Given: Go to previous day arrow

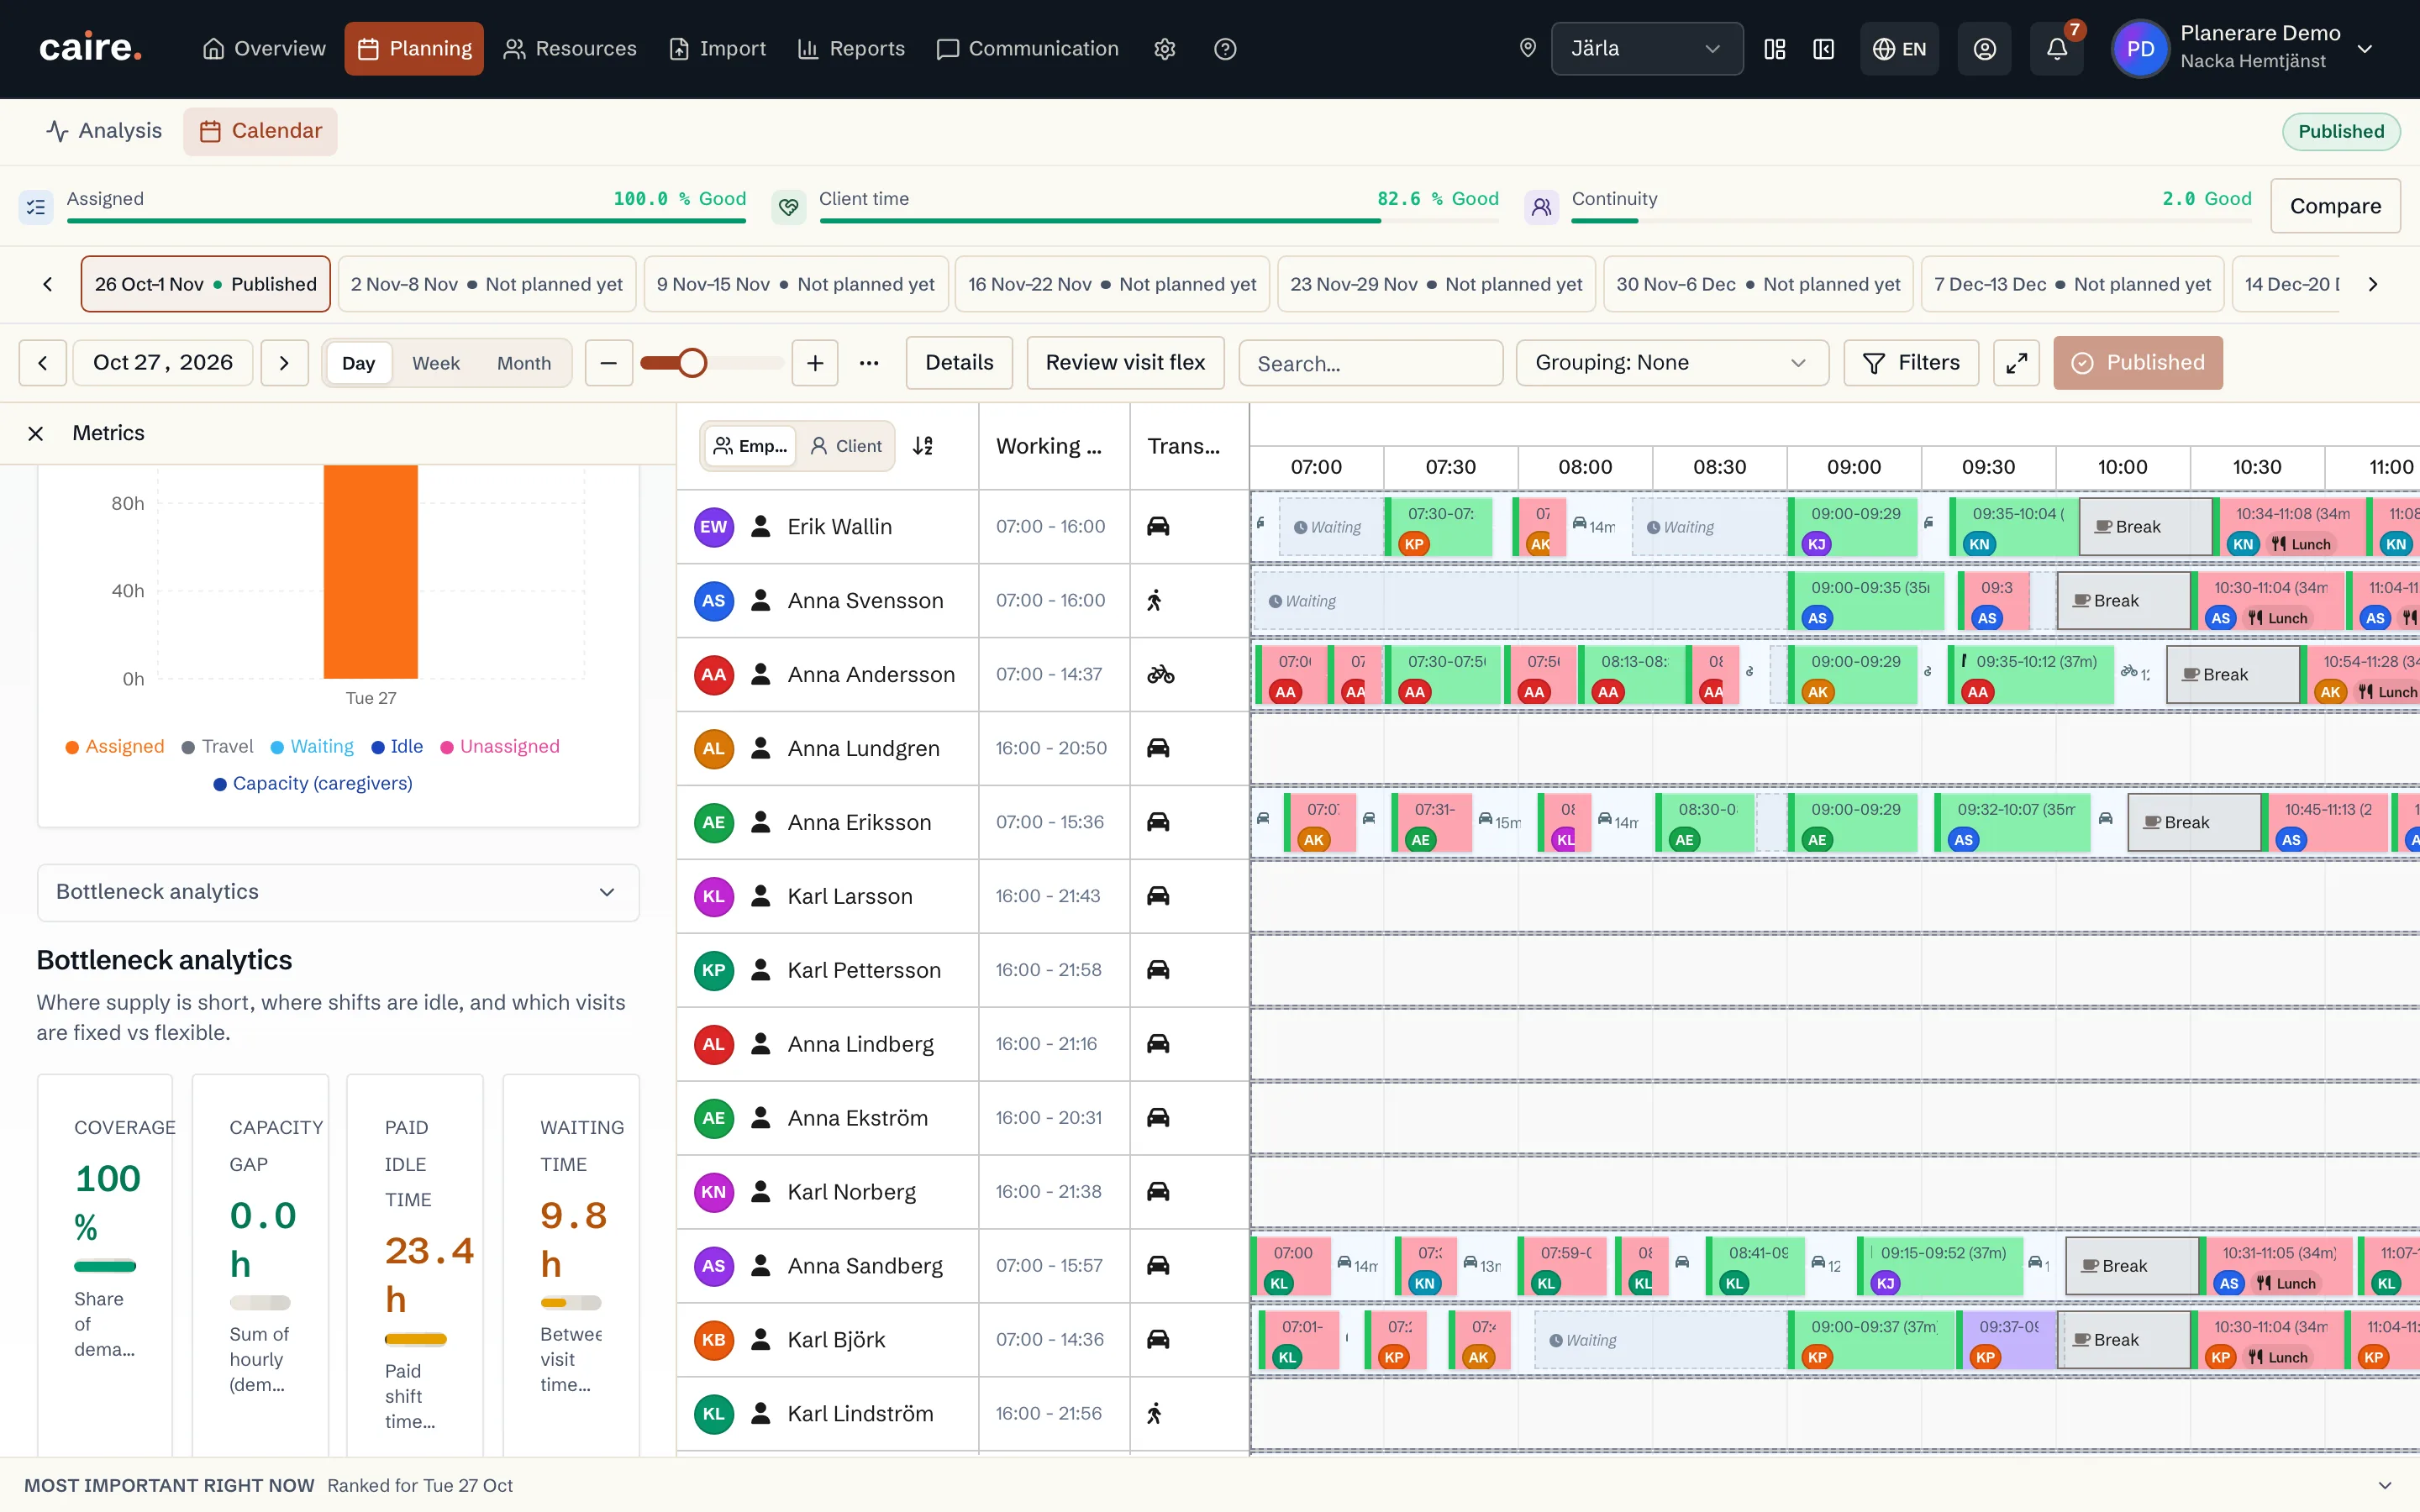Looking at the screenshot, I should [x=43, y=363].
